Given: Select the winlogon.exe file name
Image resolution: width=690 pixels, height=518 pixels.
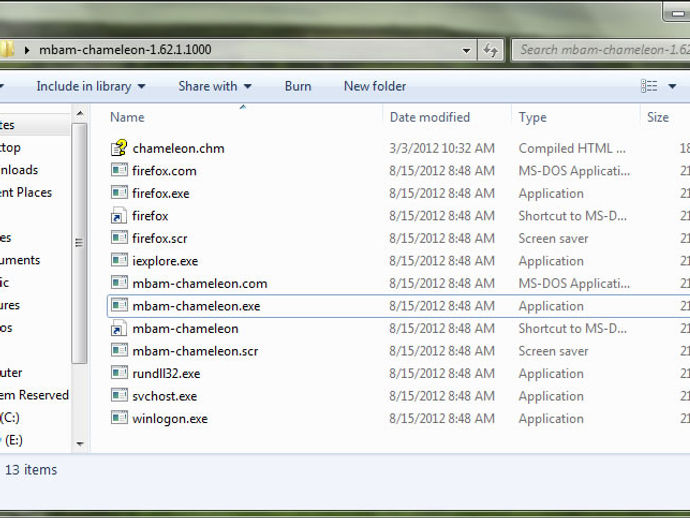Looking at the screenshot, I should [170, 419].
